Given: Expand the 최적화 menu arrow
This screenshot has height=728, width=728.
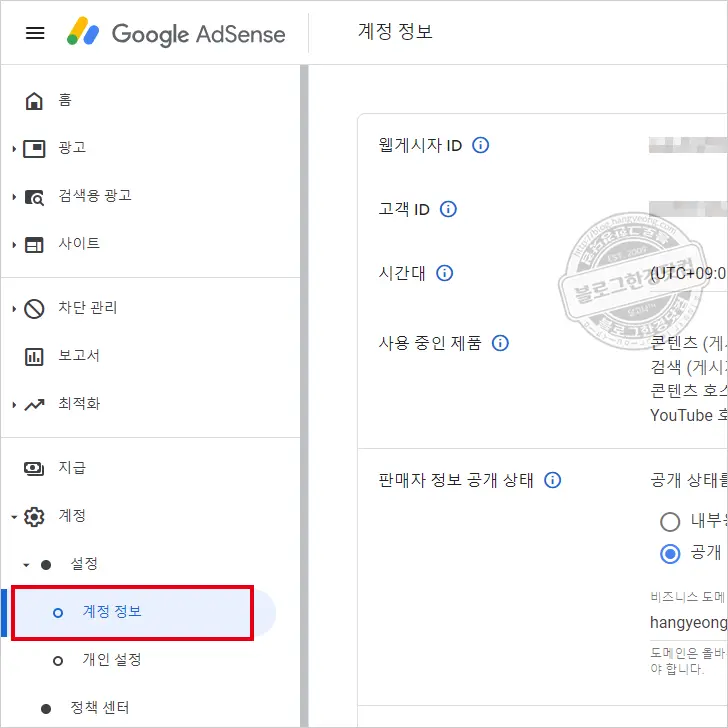Looking at the screenshot, I should pos(14,405).
